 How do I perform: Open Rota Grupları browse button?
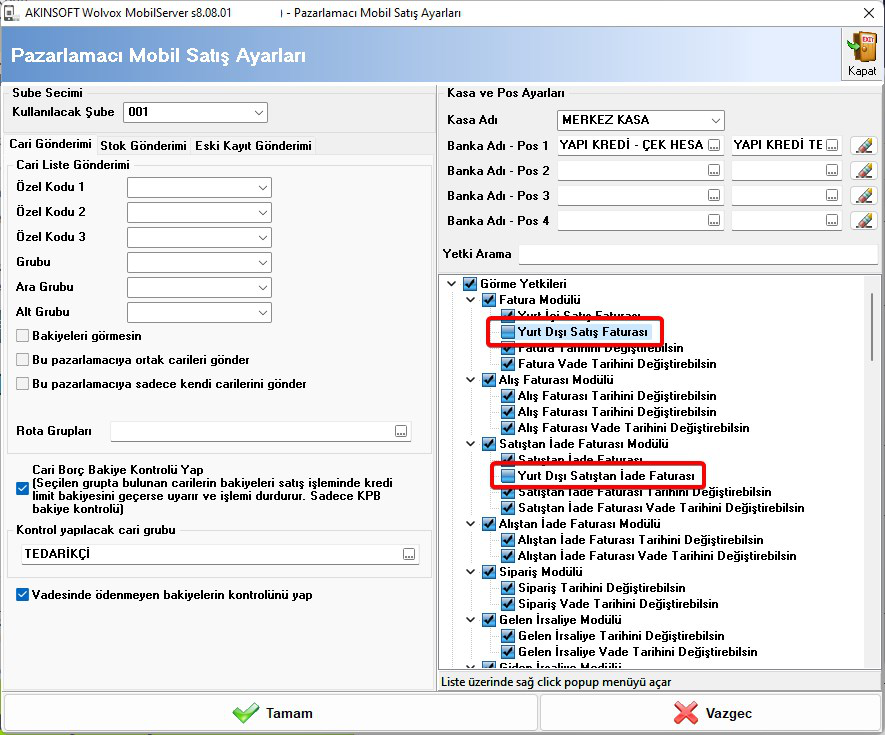point(401,431)
